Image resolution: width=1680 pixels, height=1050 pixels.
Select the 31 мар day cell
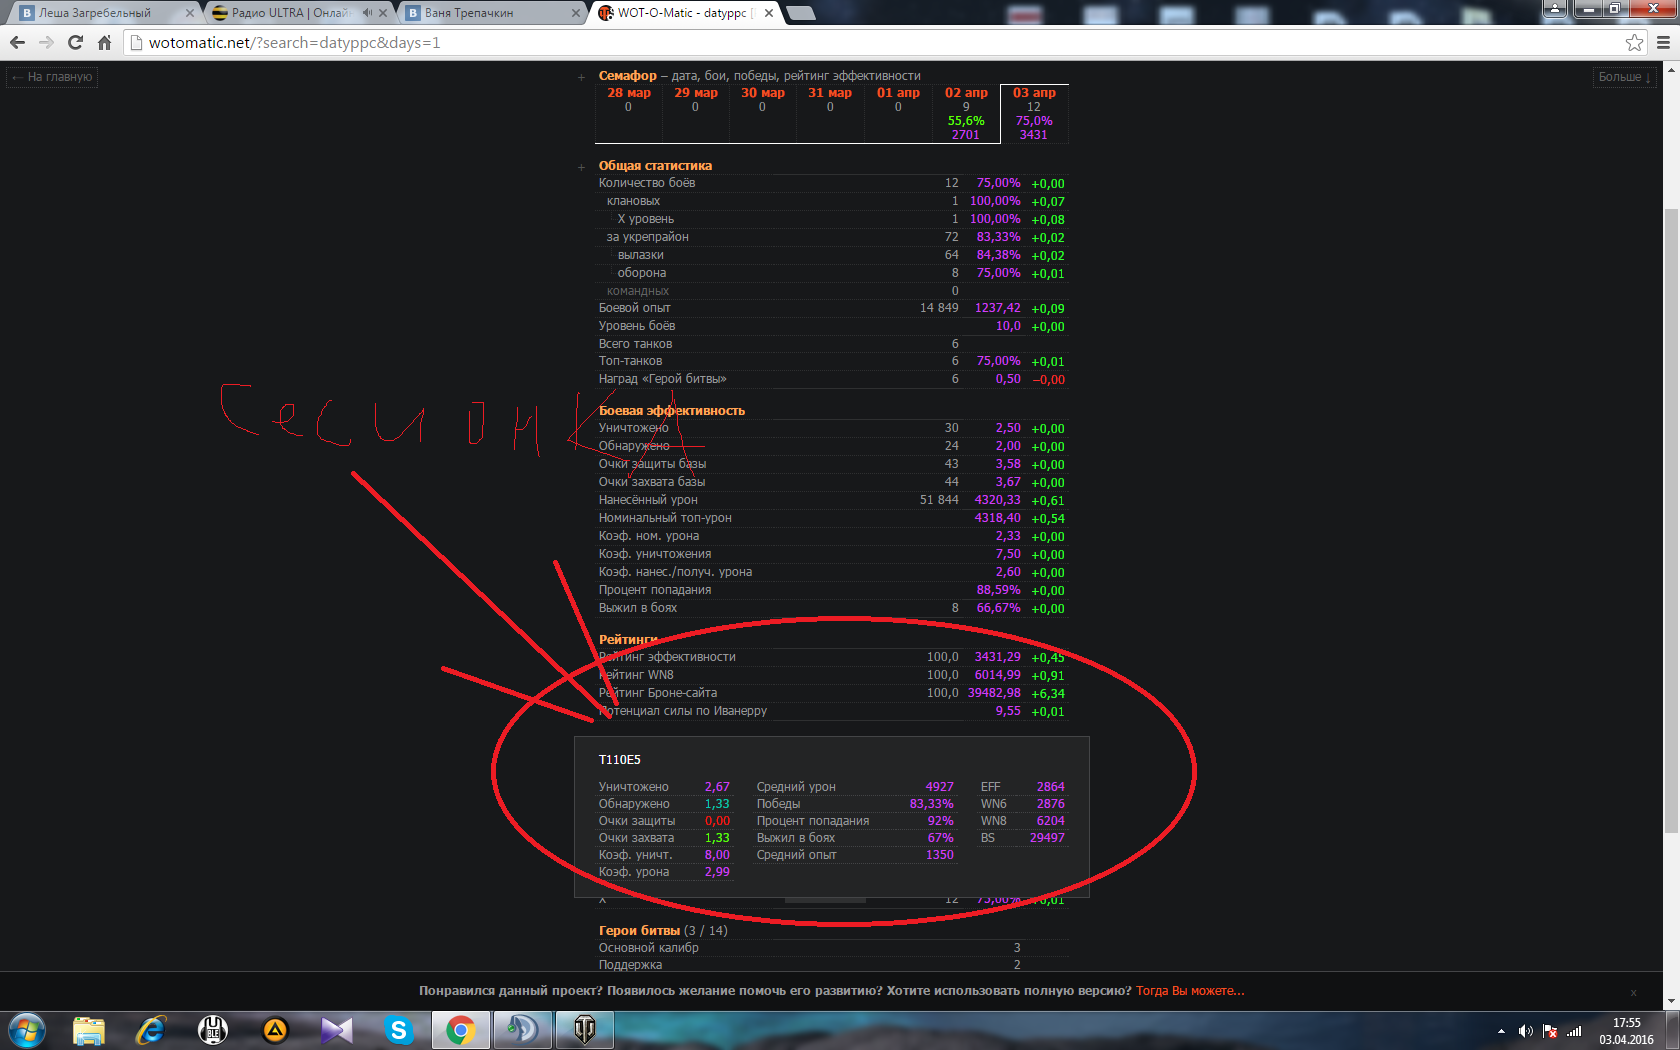(830, 113)
